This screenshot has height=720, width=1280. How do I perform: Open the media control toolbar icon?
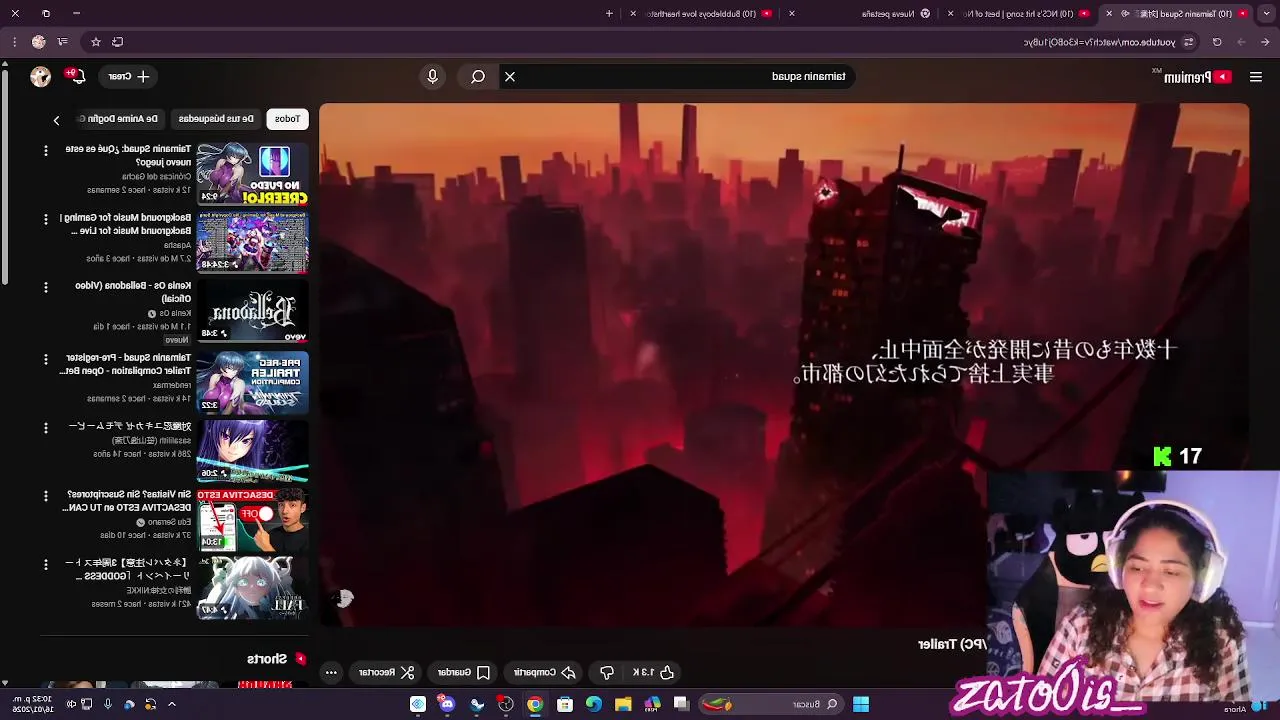tap(62, 42)
